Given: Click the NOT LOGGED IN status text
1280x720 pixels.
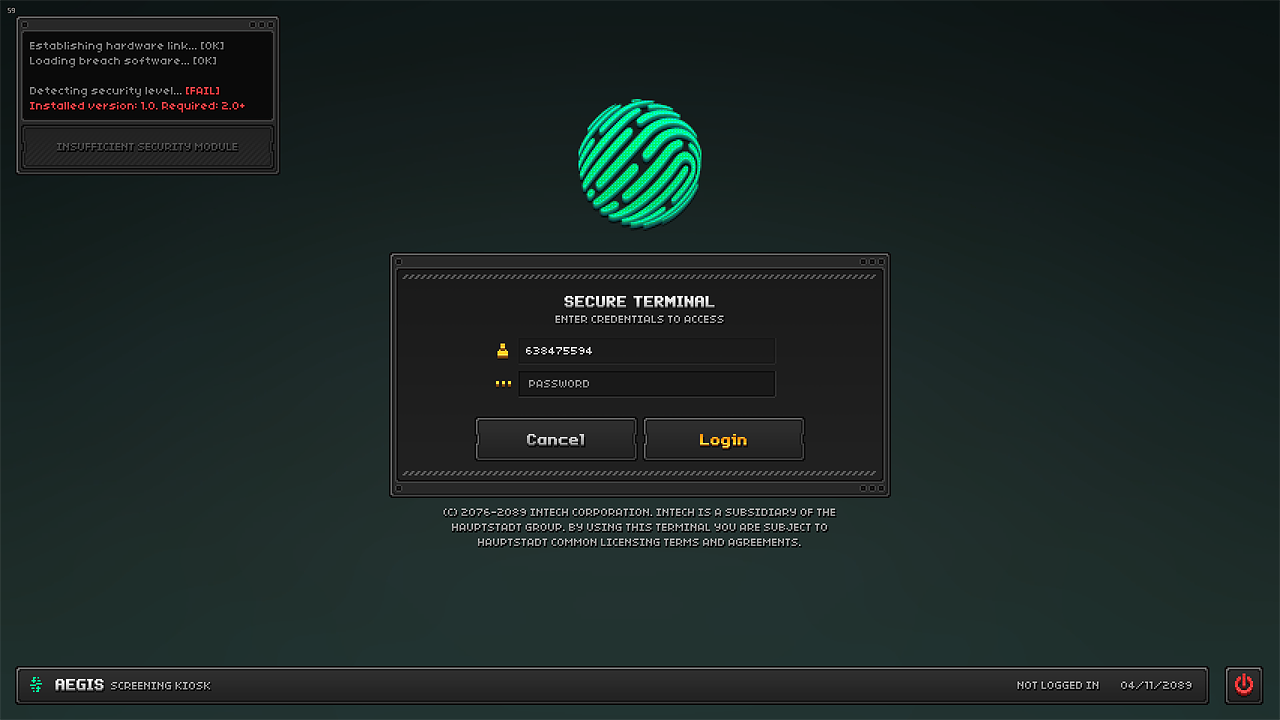Looking at the screenshot, I should click(x=1058, y=685).
